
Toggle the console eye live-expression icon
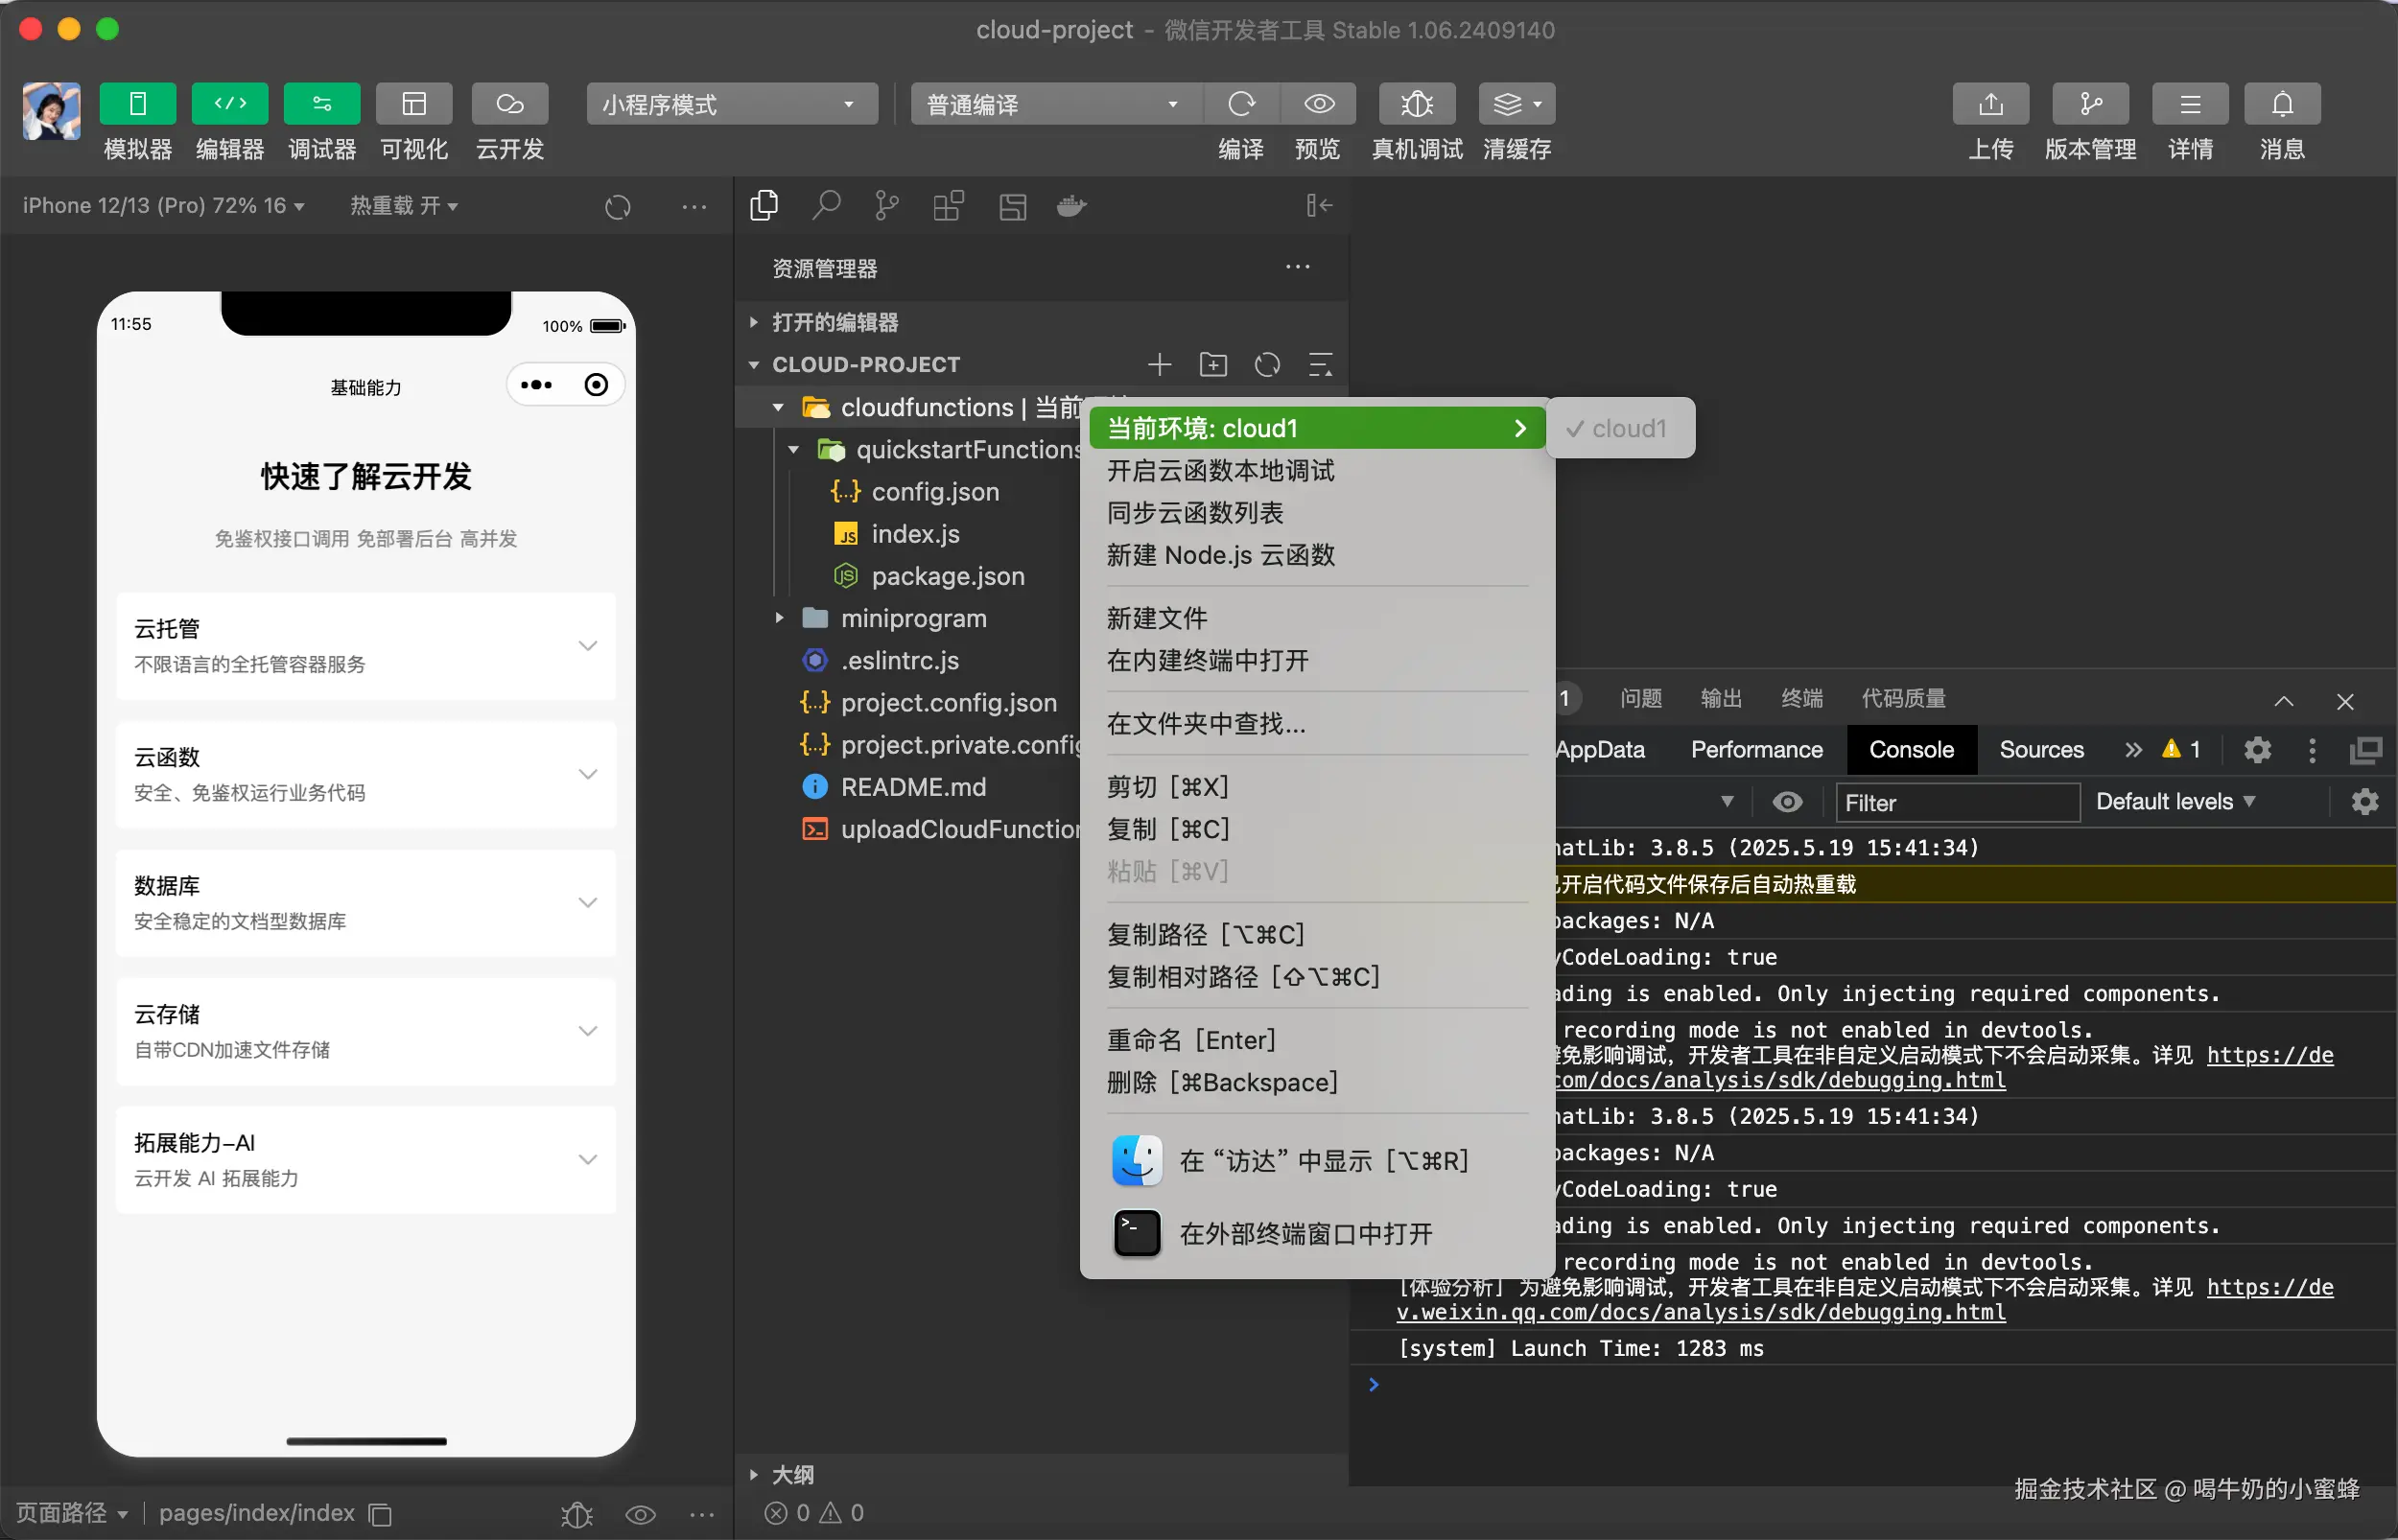click(x=1787, y=802)
